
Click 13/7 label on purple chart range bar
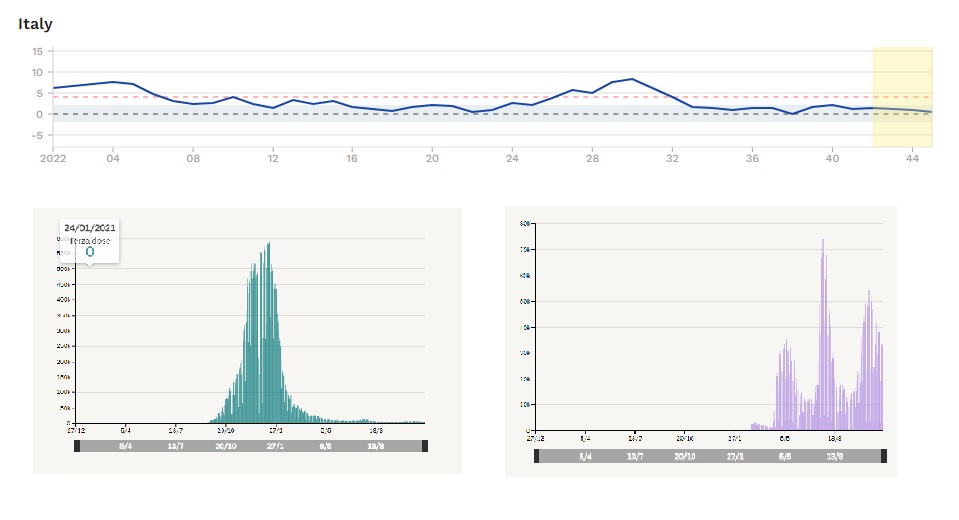pyautogui.click(x=635, y=456)
